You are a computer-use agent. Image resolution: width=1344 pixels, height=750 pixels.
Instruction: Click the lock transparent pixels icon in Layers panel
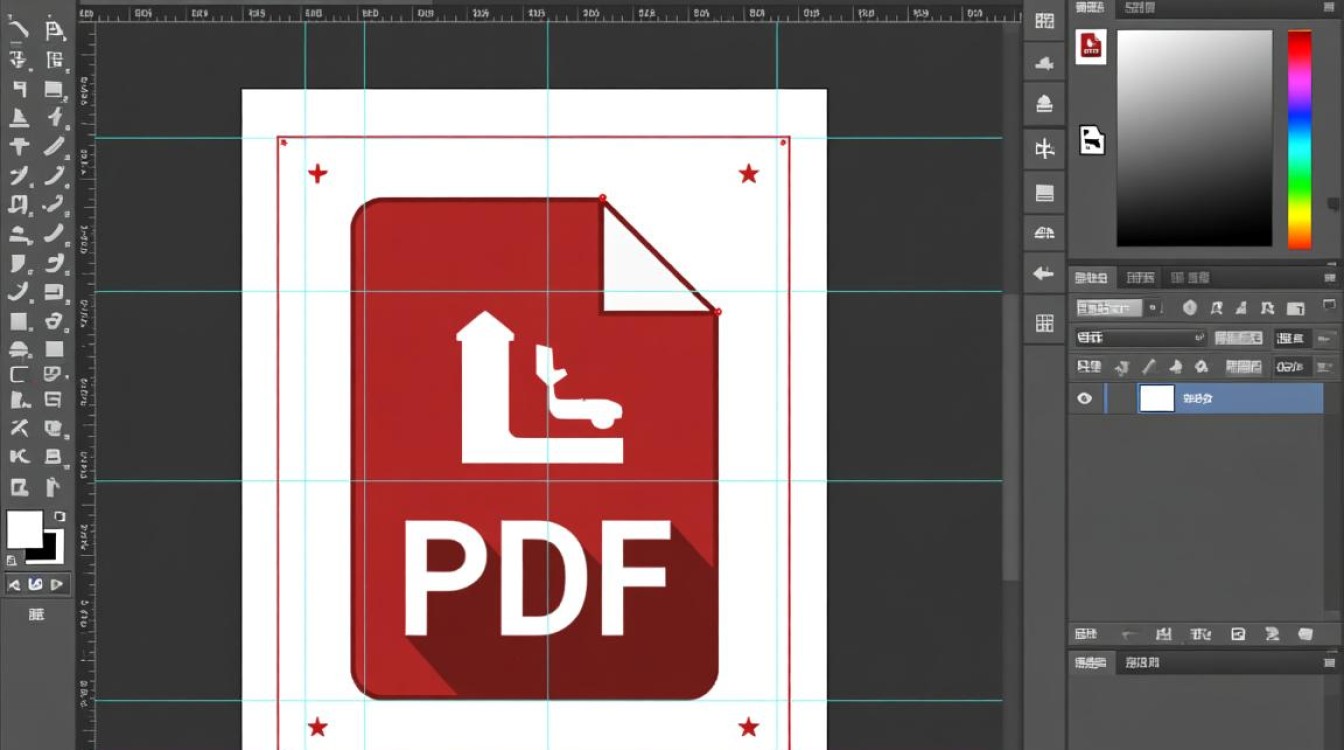1124,366
